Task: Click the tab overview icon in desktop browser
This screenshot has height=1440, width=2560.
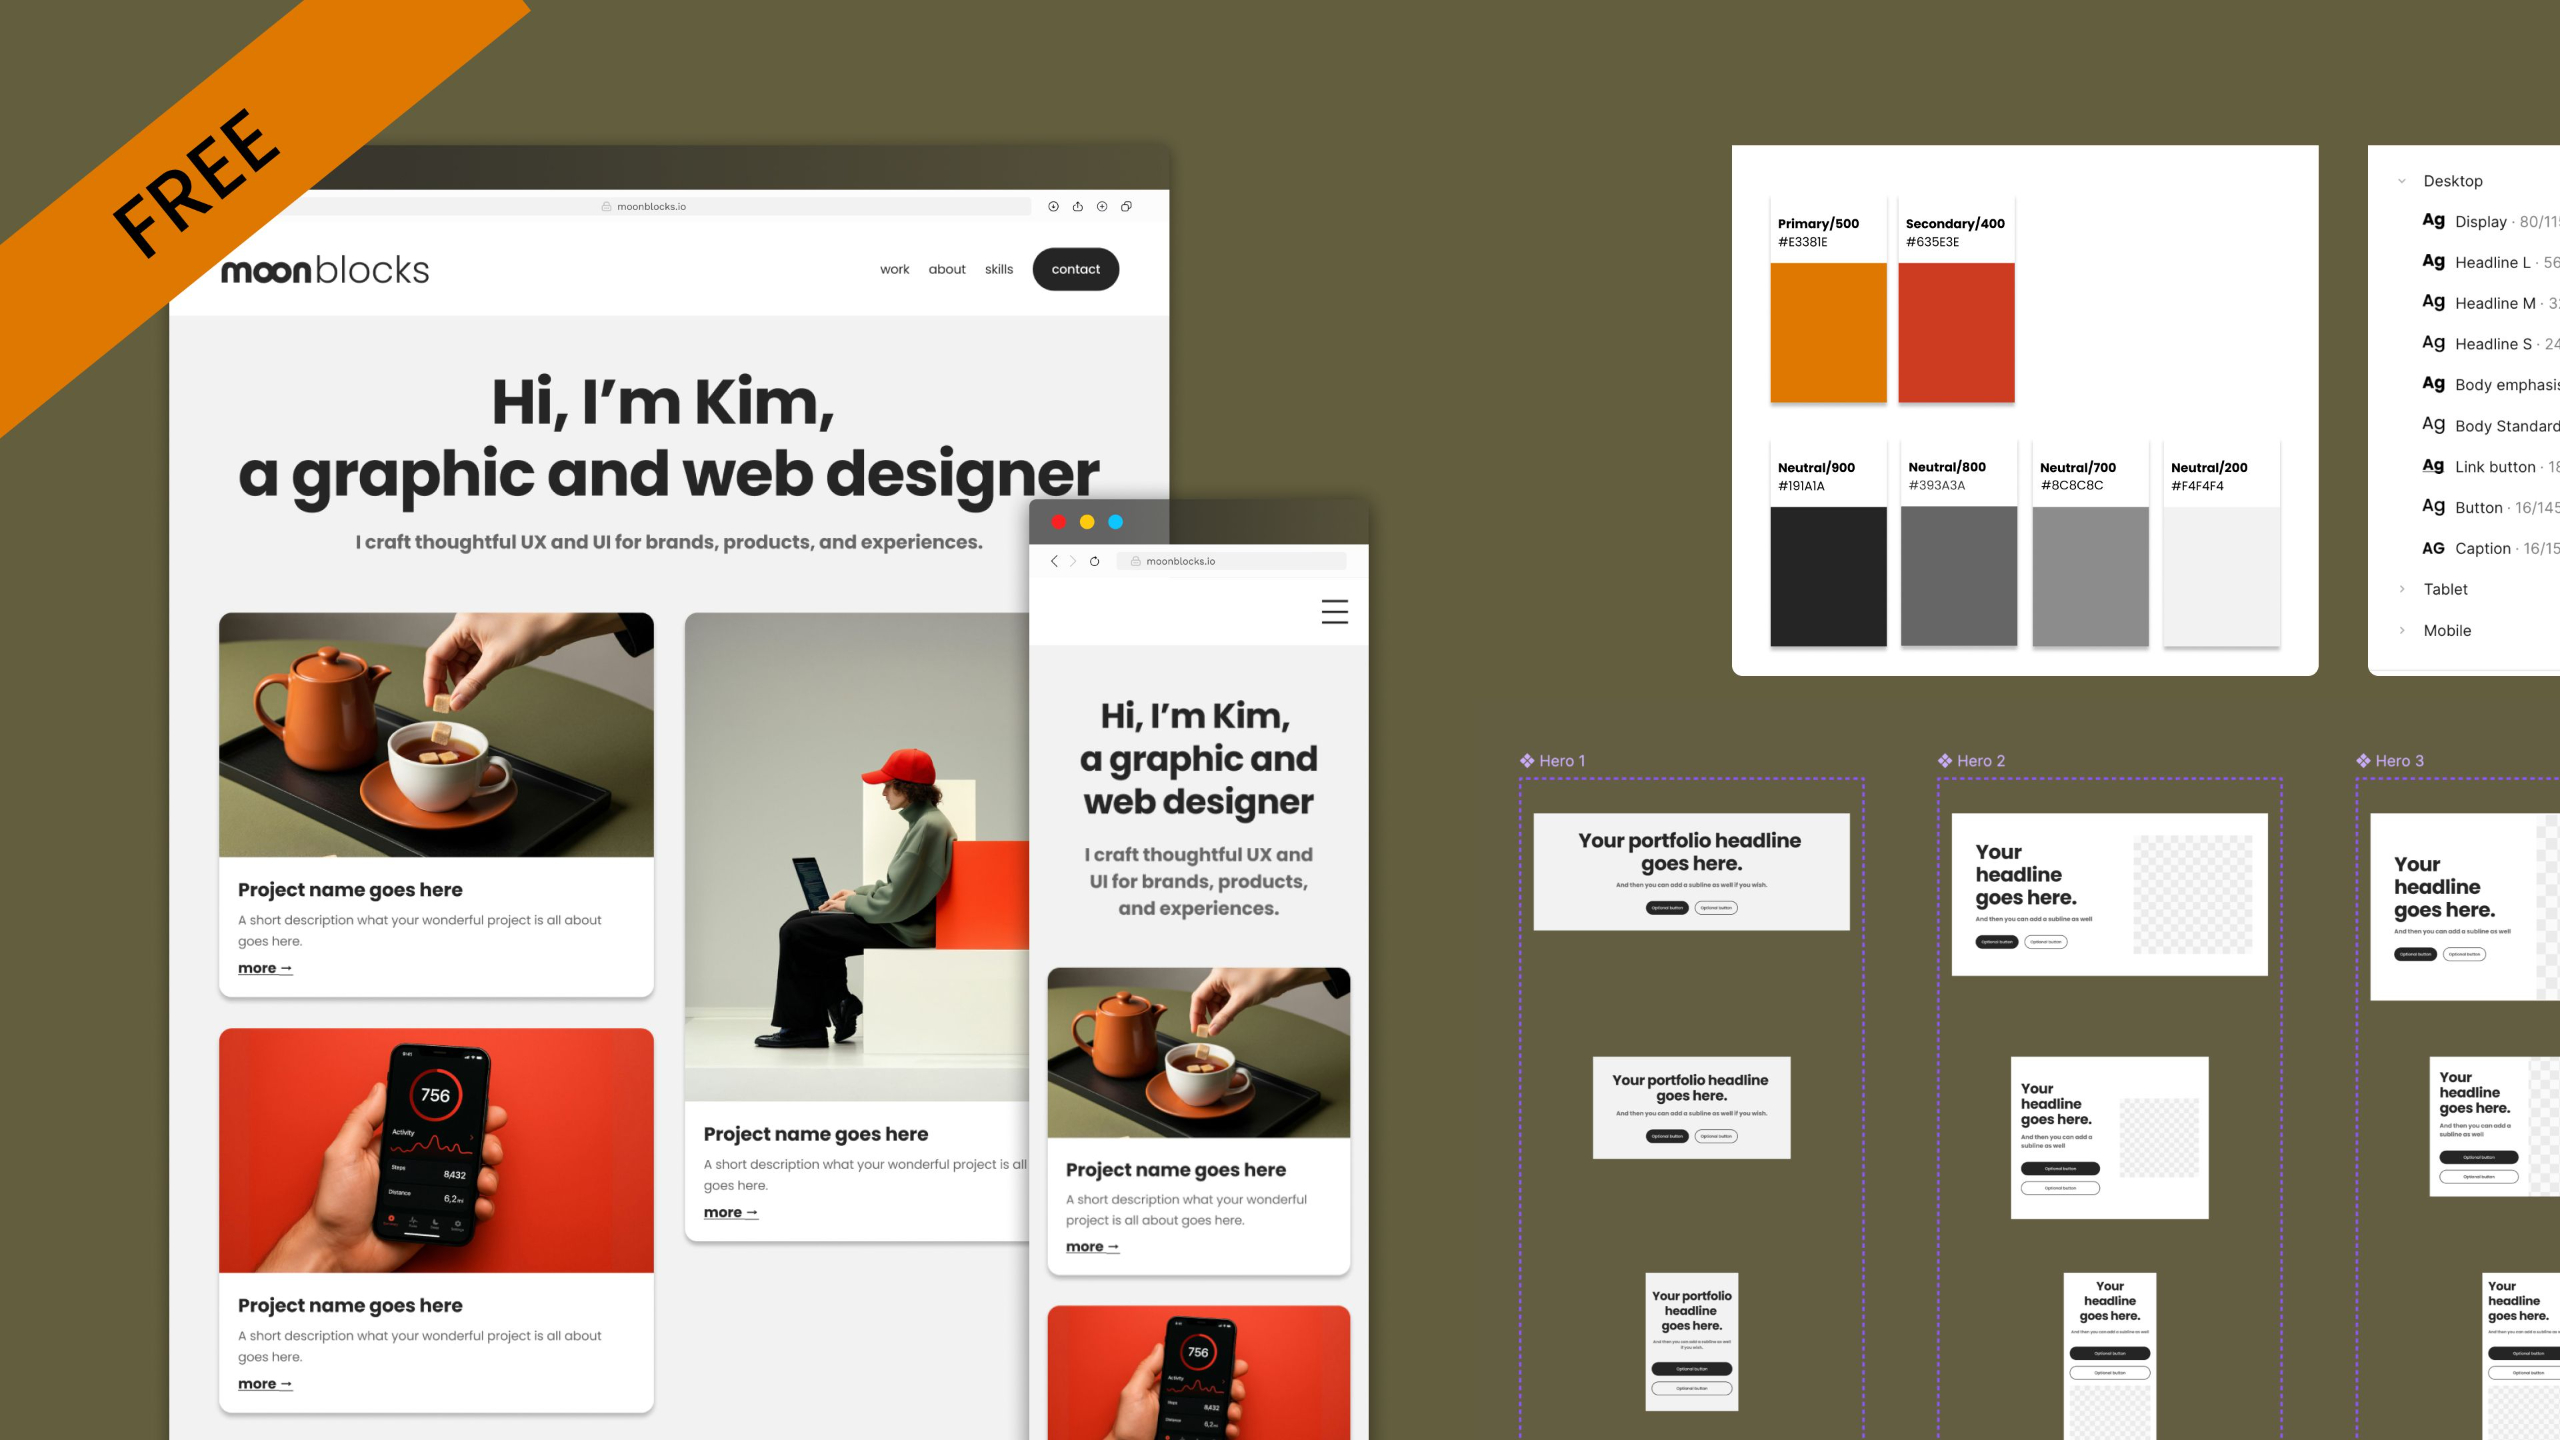Action: [1126, 206]
